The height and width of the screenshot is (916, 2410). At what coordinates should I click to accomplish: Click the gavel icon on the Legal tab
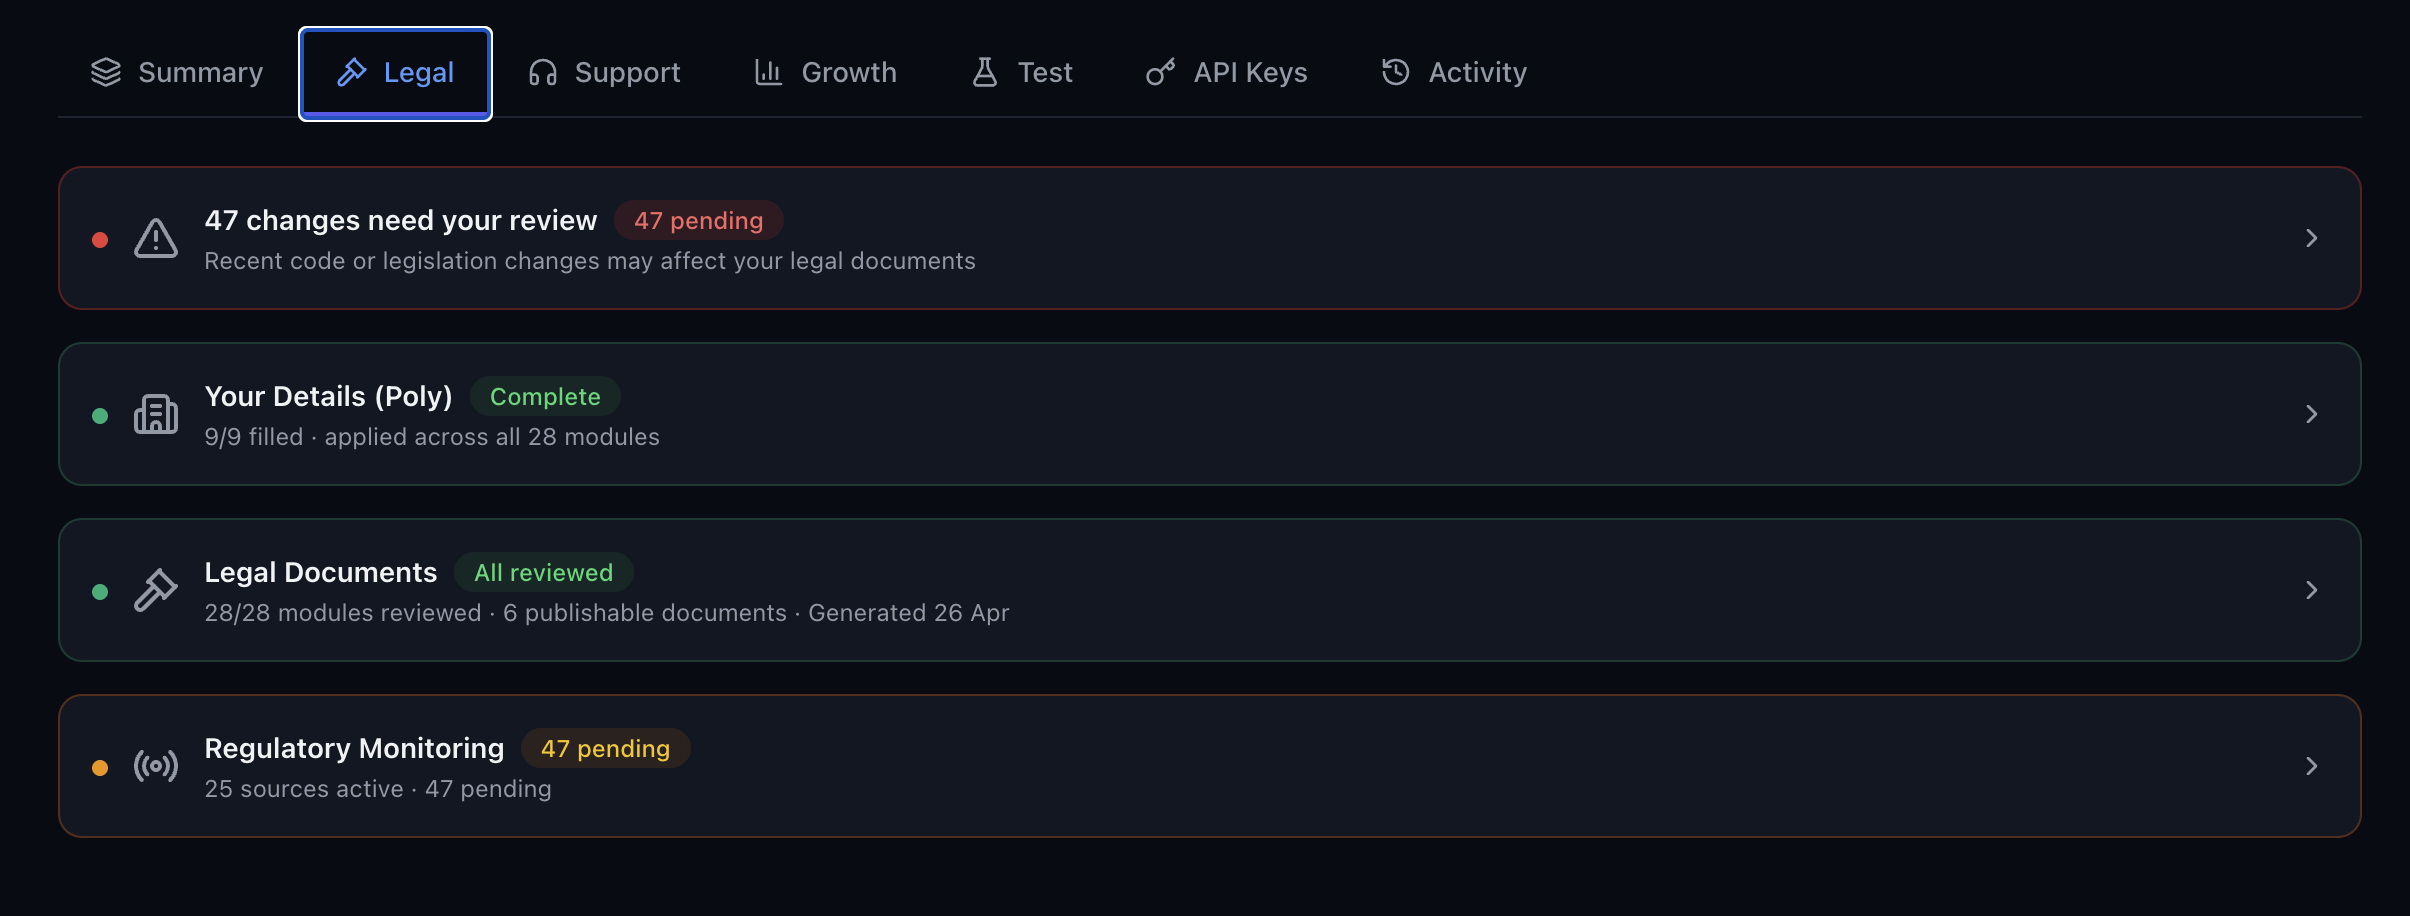pos(351,72)
